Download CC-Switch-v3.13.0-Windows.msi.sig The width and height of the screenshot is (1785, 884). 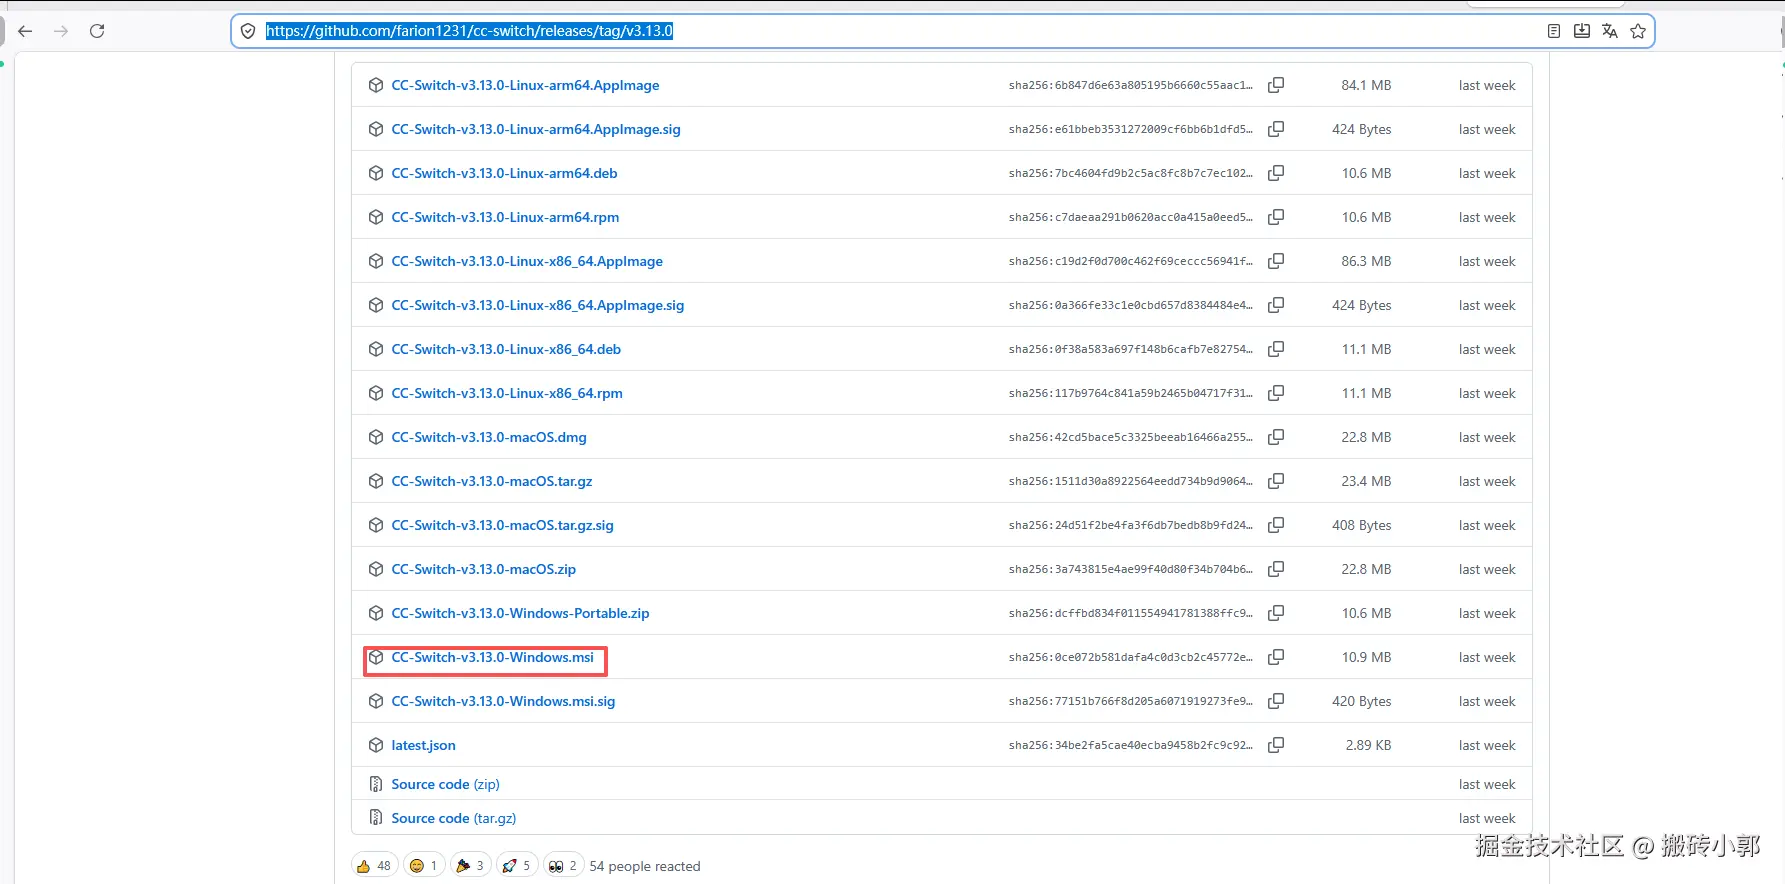(x=503, y=701)
